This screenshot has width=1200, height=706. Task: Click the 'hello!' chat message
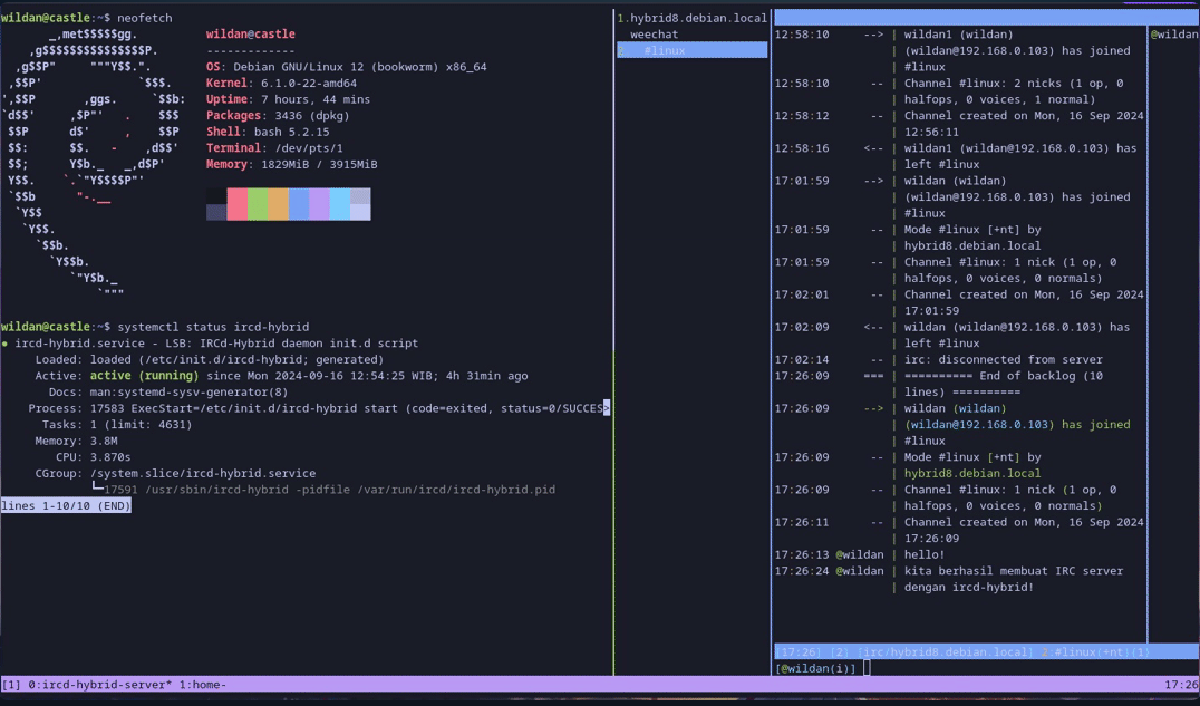[x=924, y=555]
